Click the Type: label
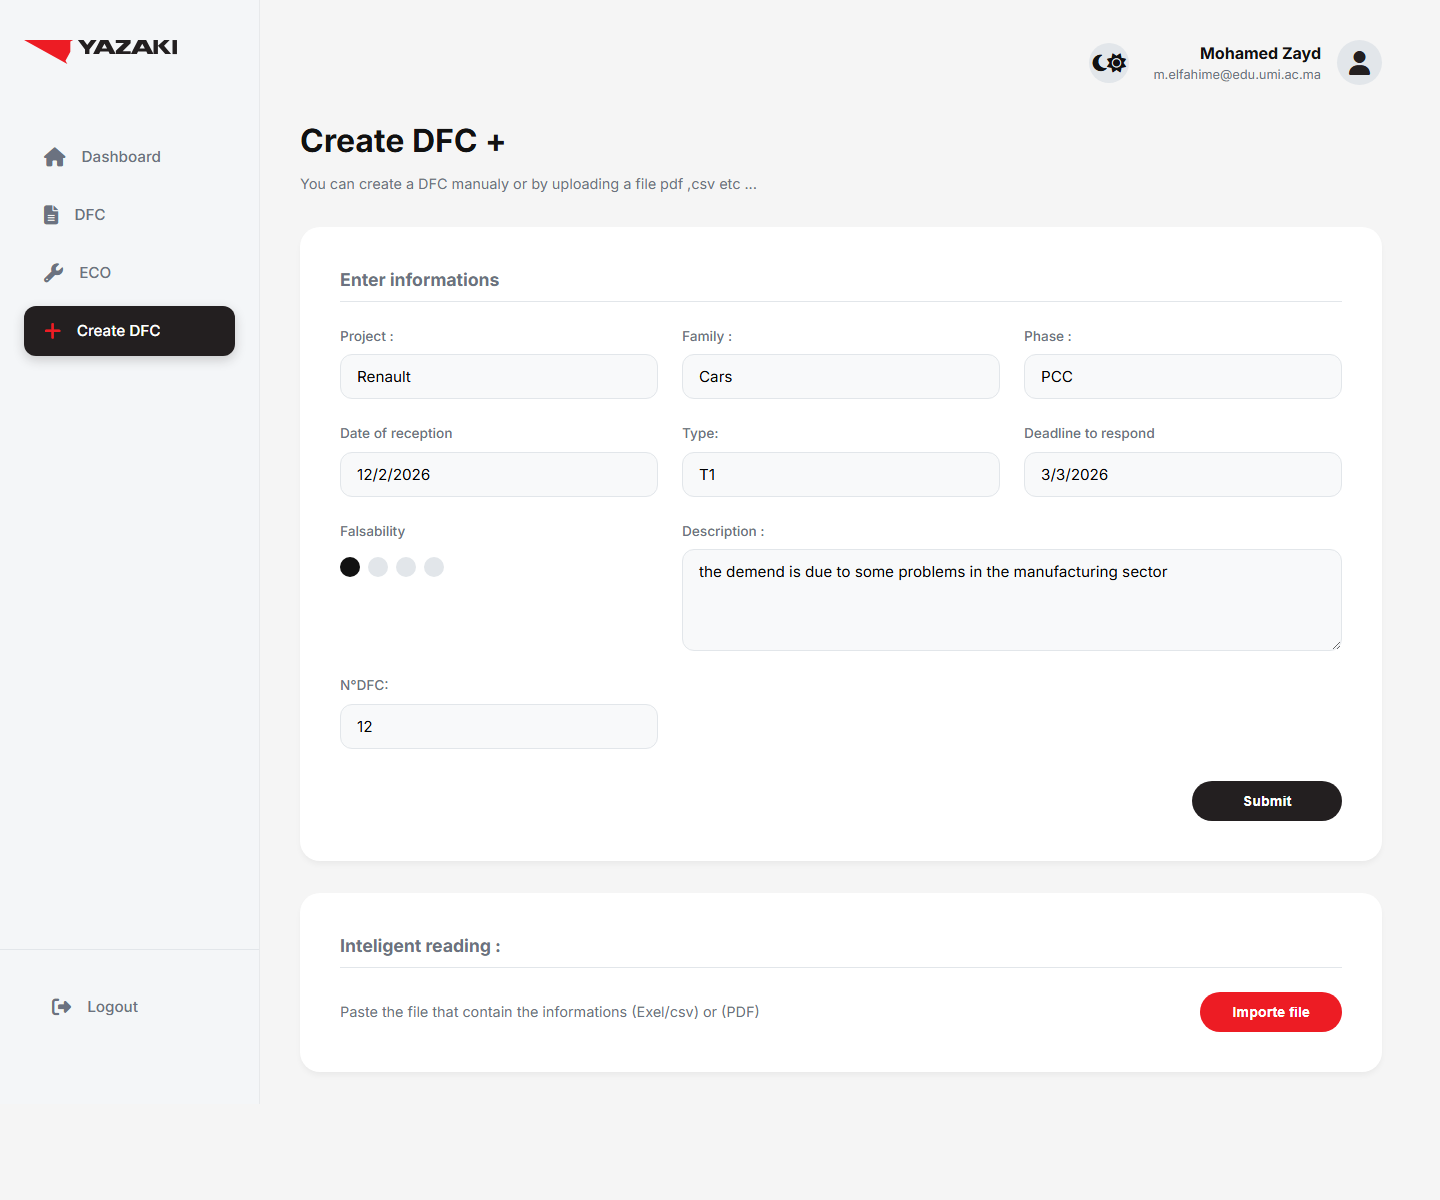 [700, 433]
